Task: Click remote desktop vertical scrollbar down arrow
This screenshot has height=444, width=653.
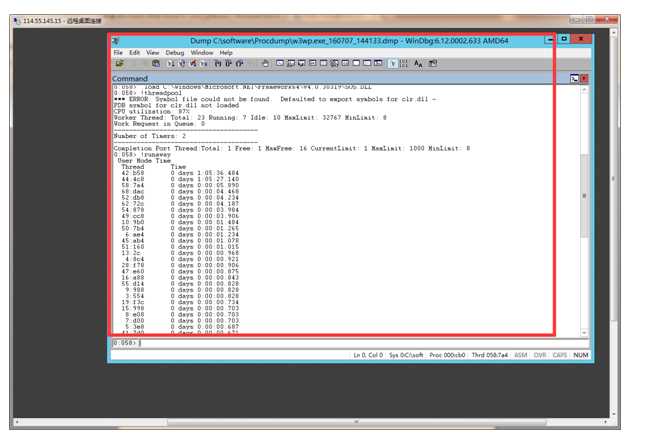Action: coord(613,414)
